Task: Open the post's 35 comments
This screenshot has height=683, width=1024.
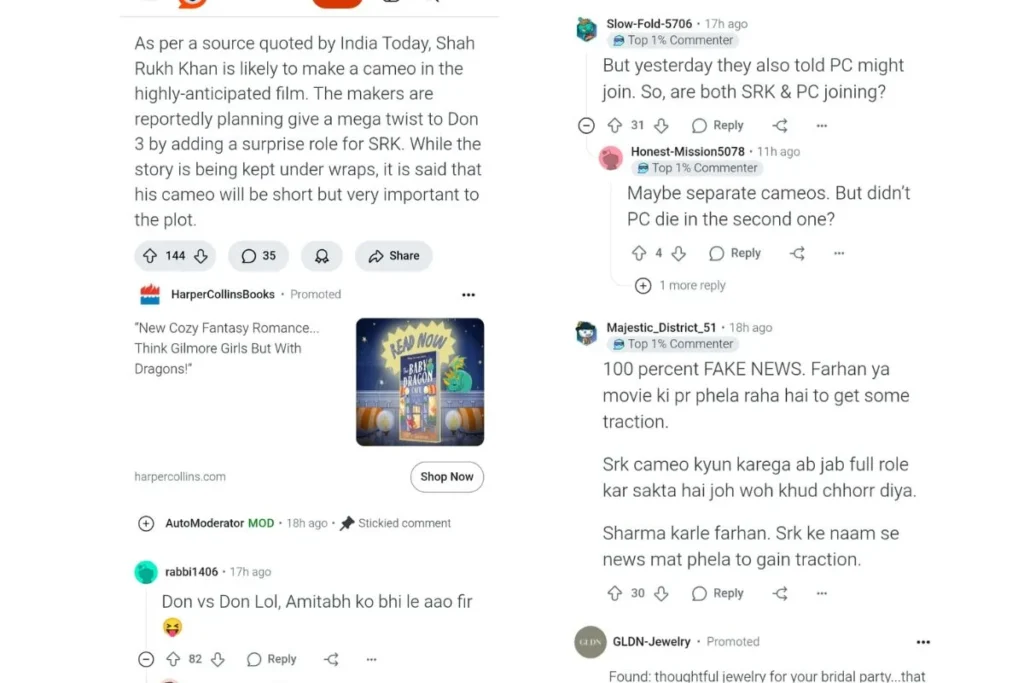Action: click(x=259, y=256)
